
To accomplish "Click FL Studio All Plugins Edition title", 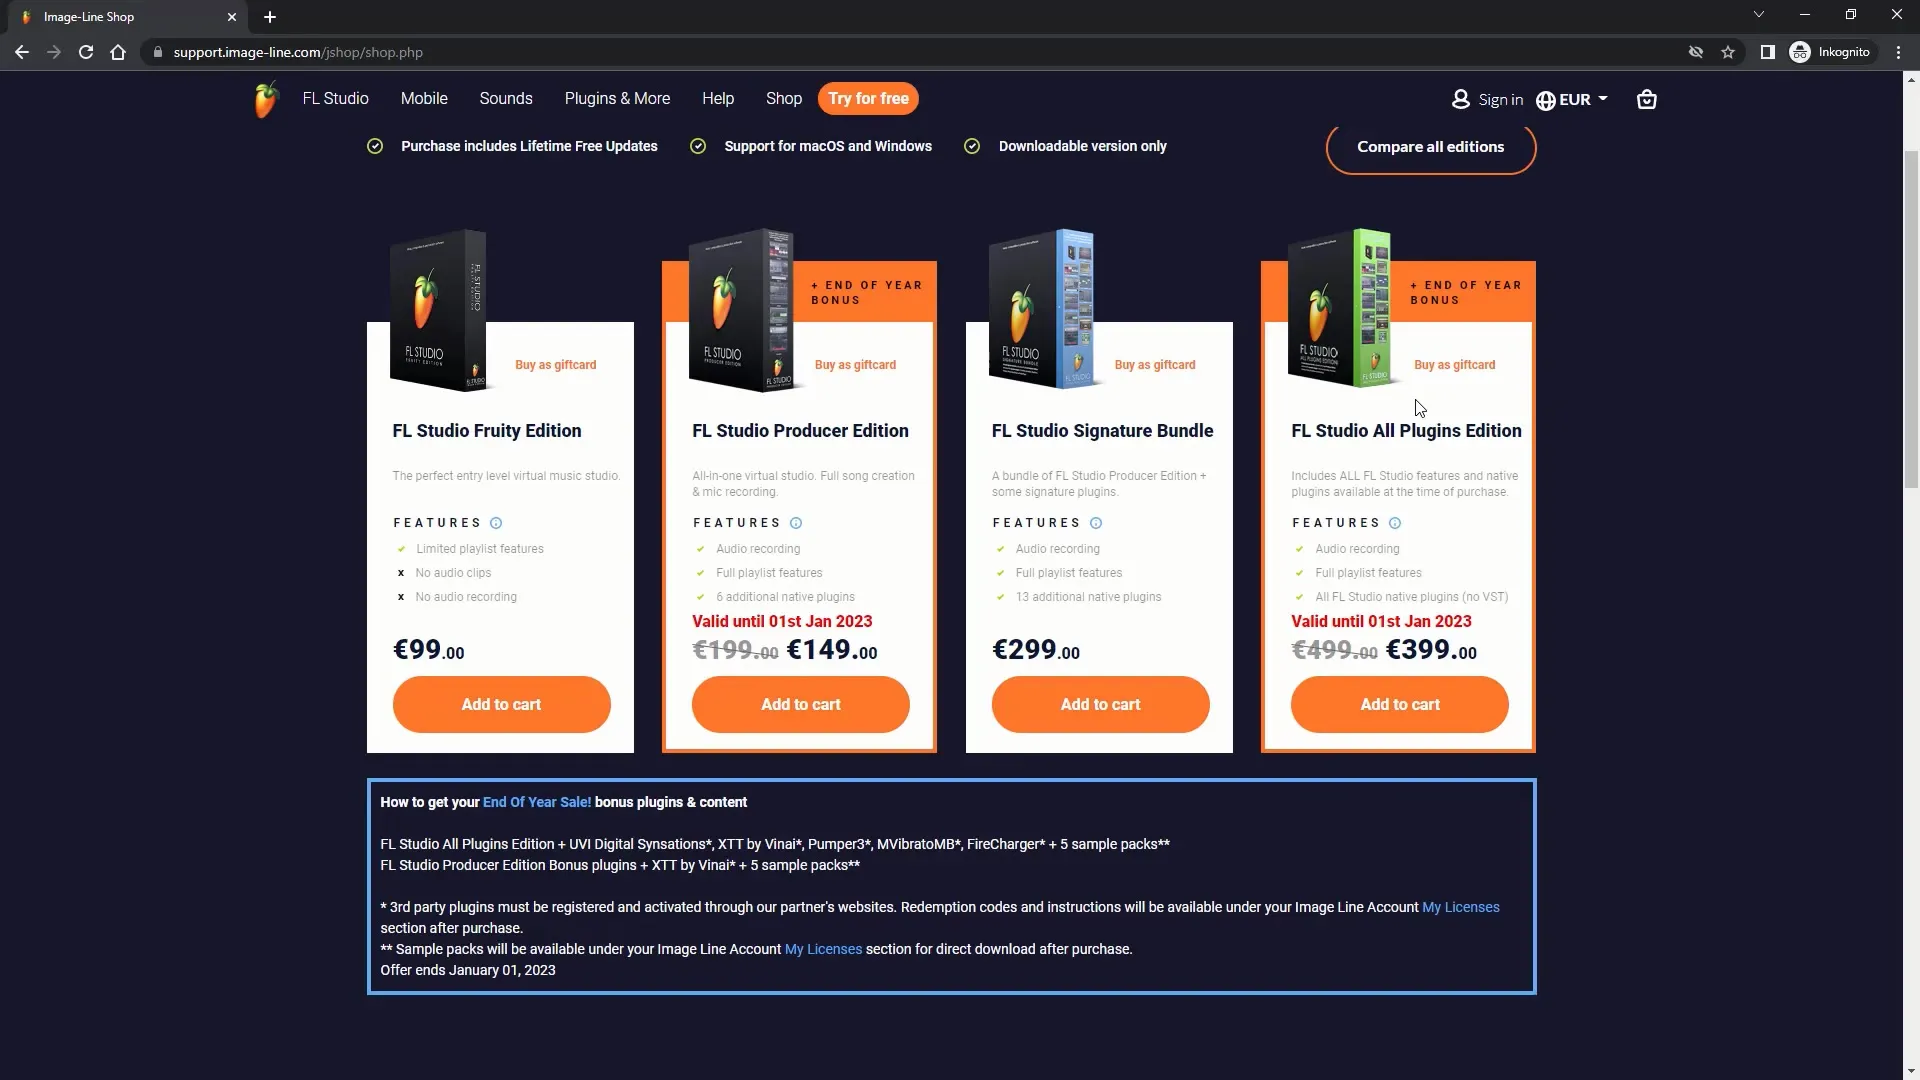I will (x=1406, y=431).
